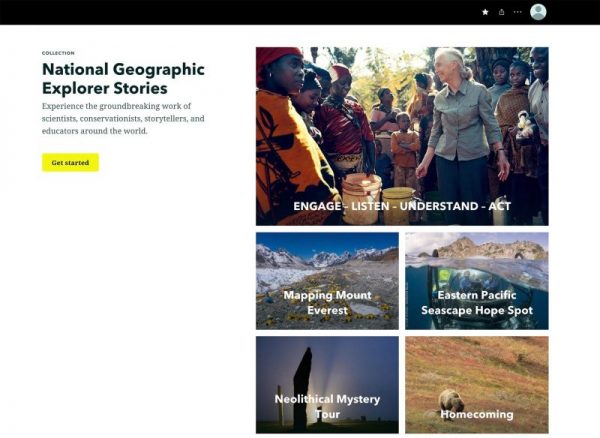This screenshot has width=600, height=438.
Task: Open the share icon in header
Action: pos(501,12)
